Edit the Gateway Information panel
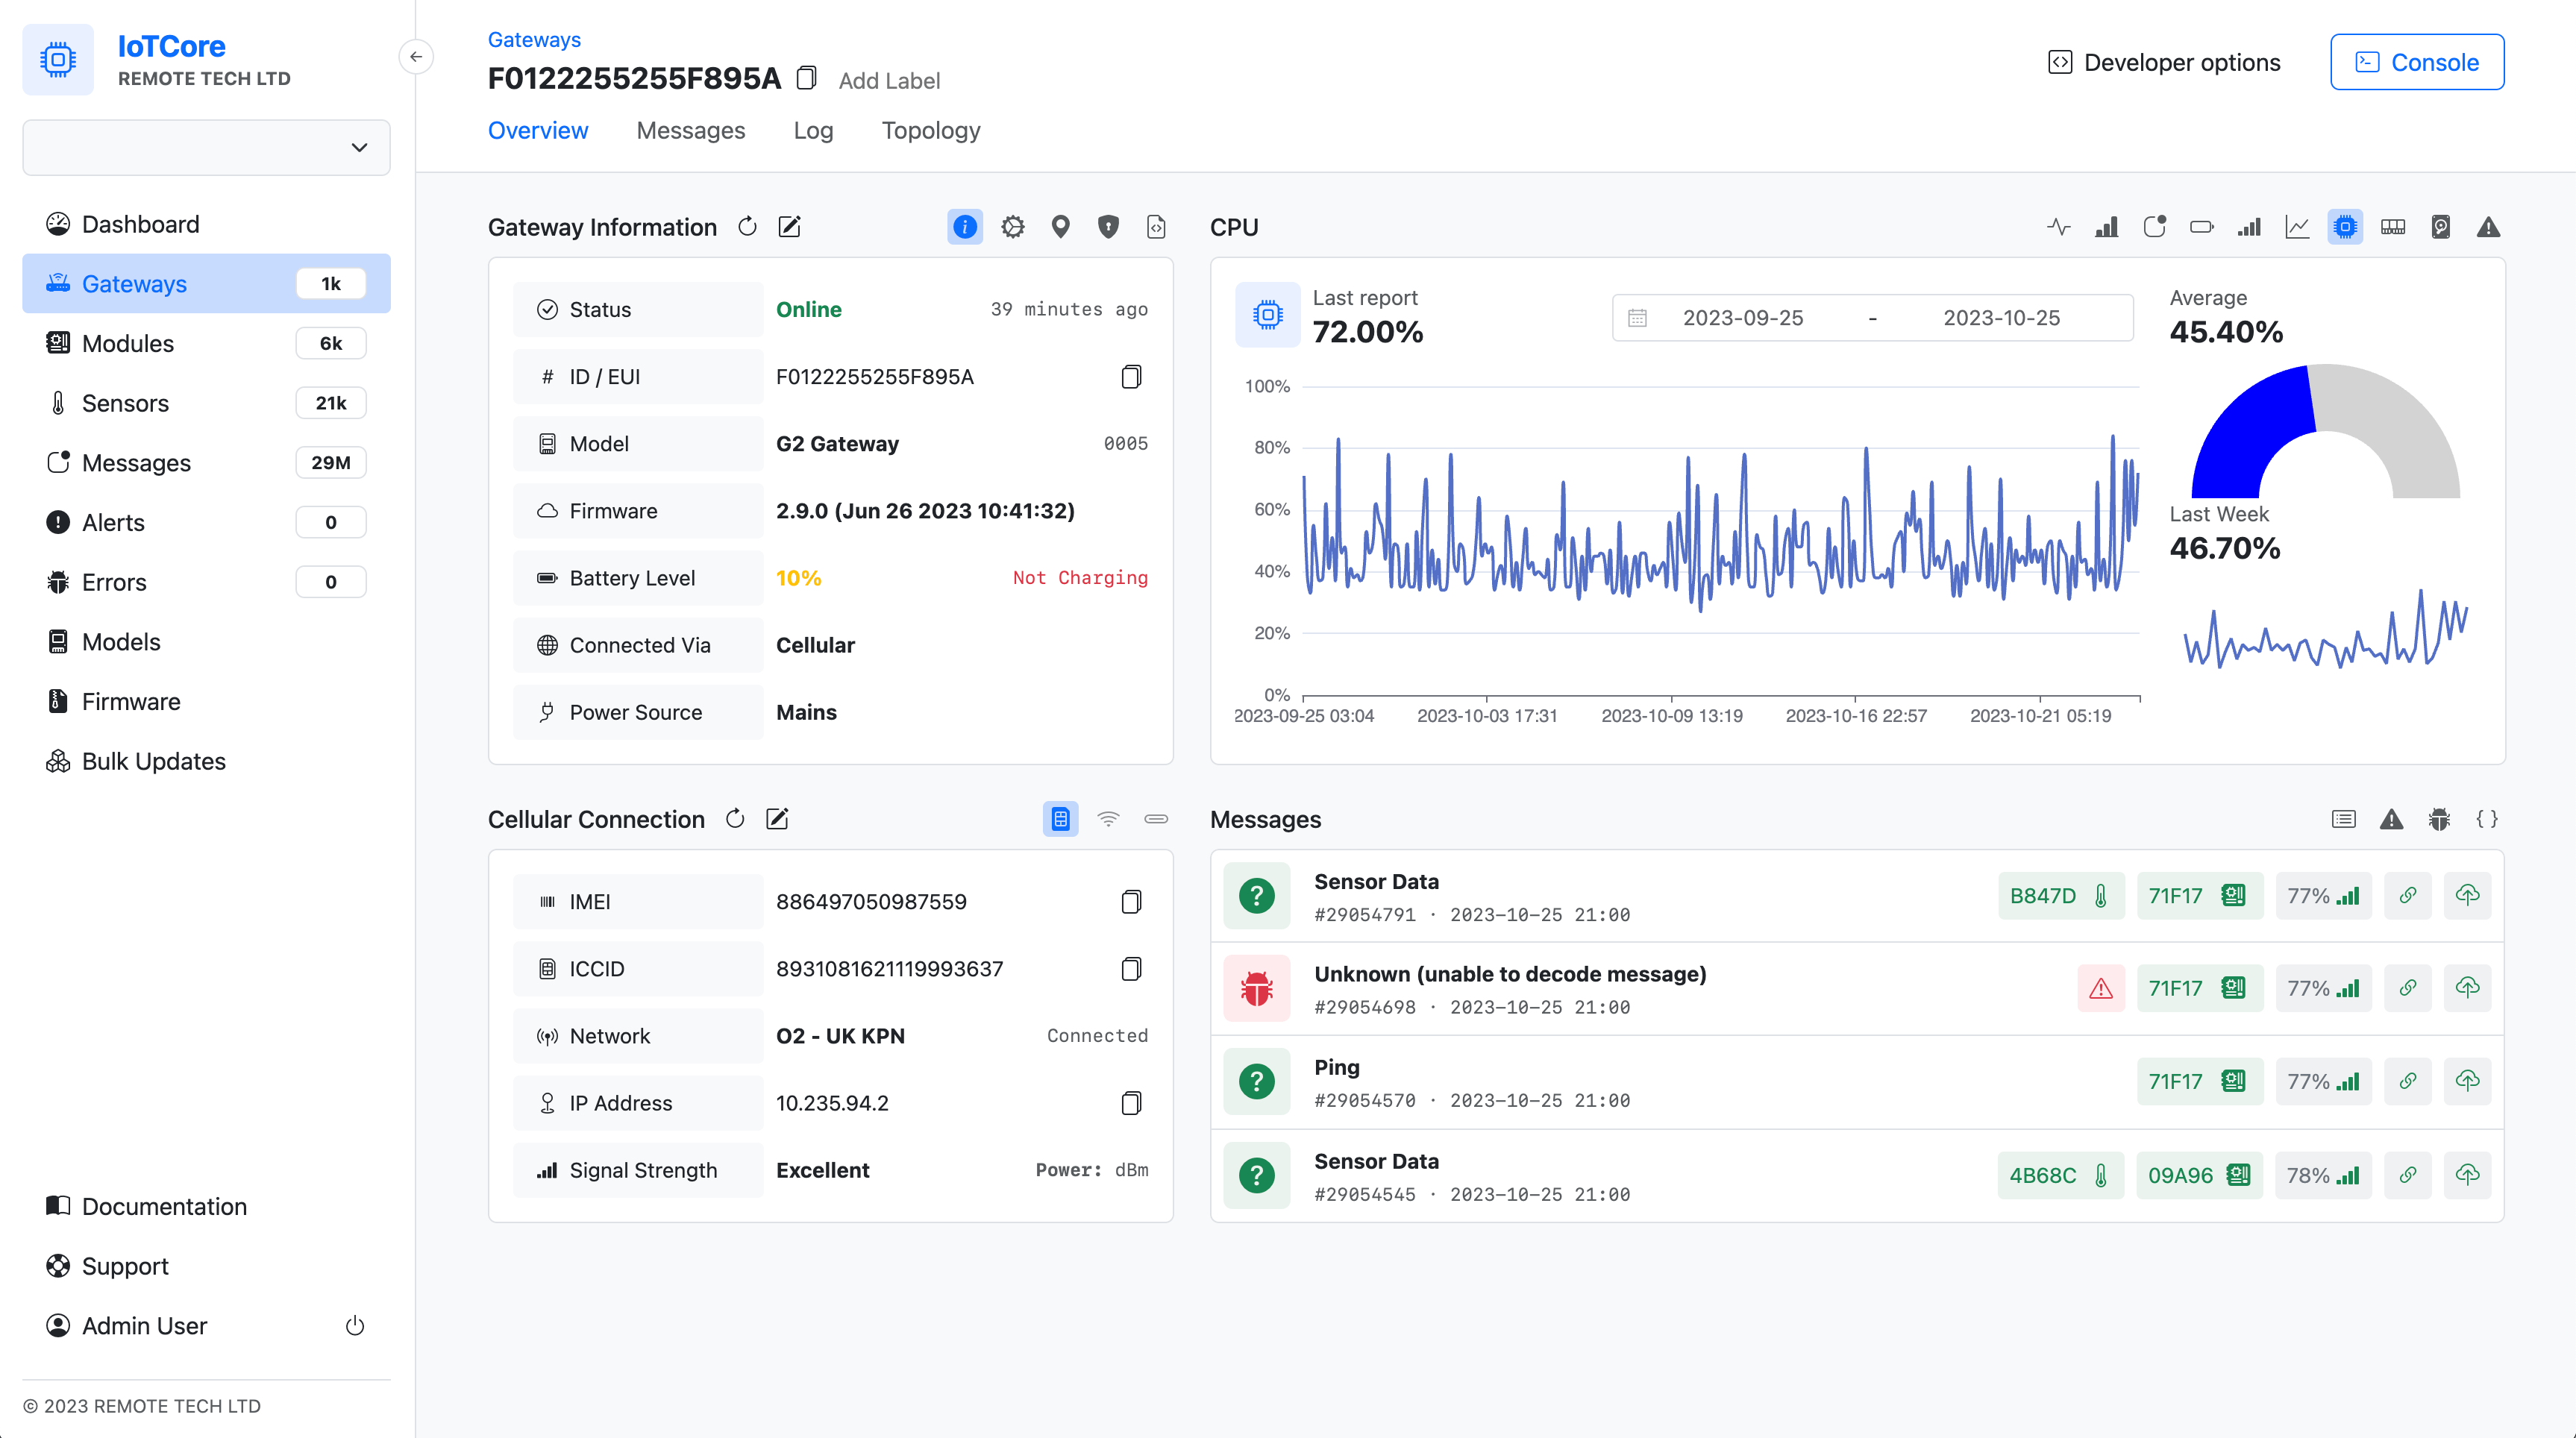This screenshot has height=1438, width=2576. (x=789, y=227)
